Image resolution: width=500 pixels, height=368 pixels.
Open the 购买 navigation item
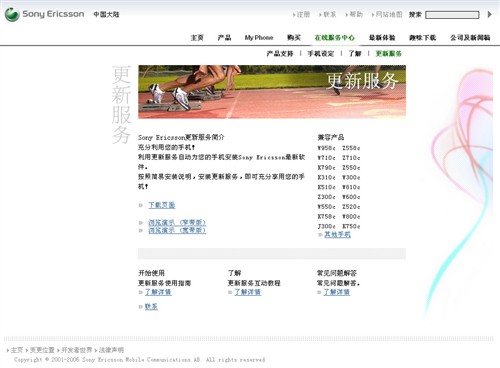294,38
